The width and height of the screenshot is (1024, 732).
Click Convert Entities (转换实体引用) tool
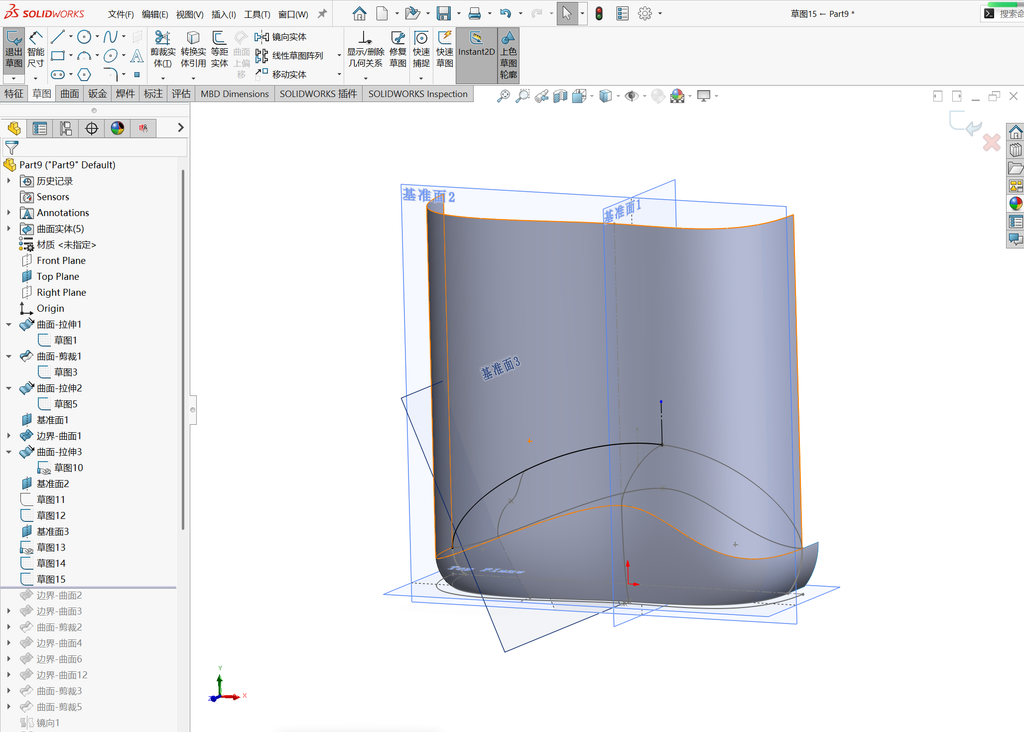[x=193, y=50]
